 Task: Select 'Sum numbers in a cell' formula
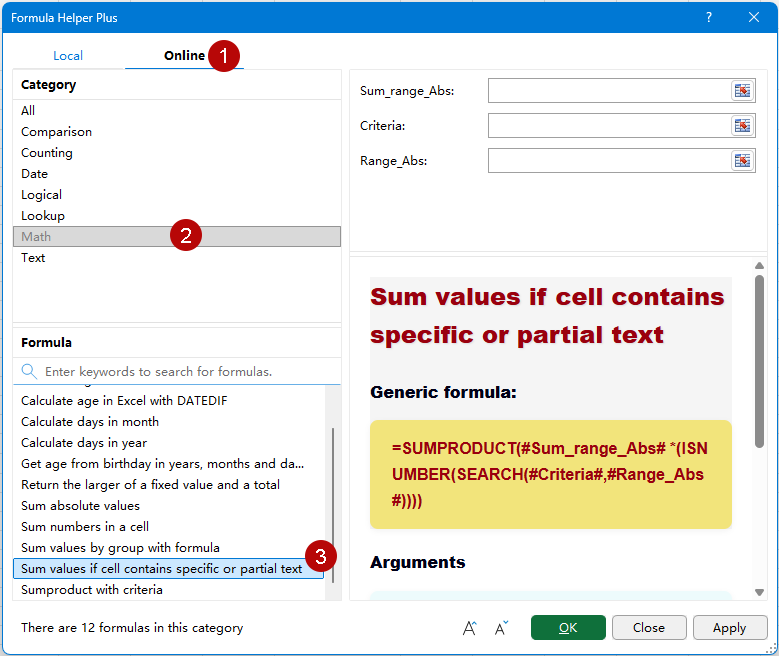click(169, 526)
